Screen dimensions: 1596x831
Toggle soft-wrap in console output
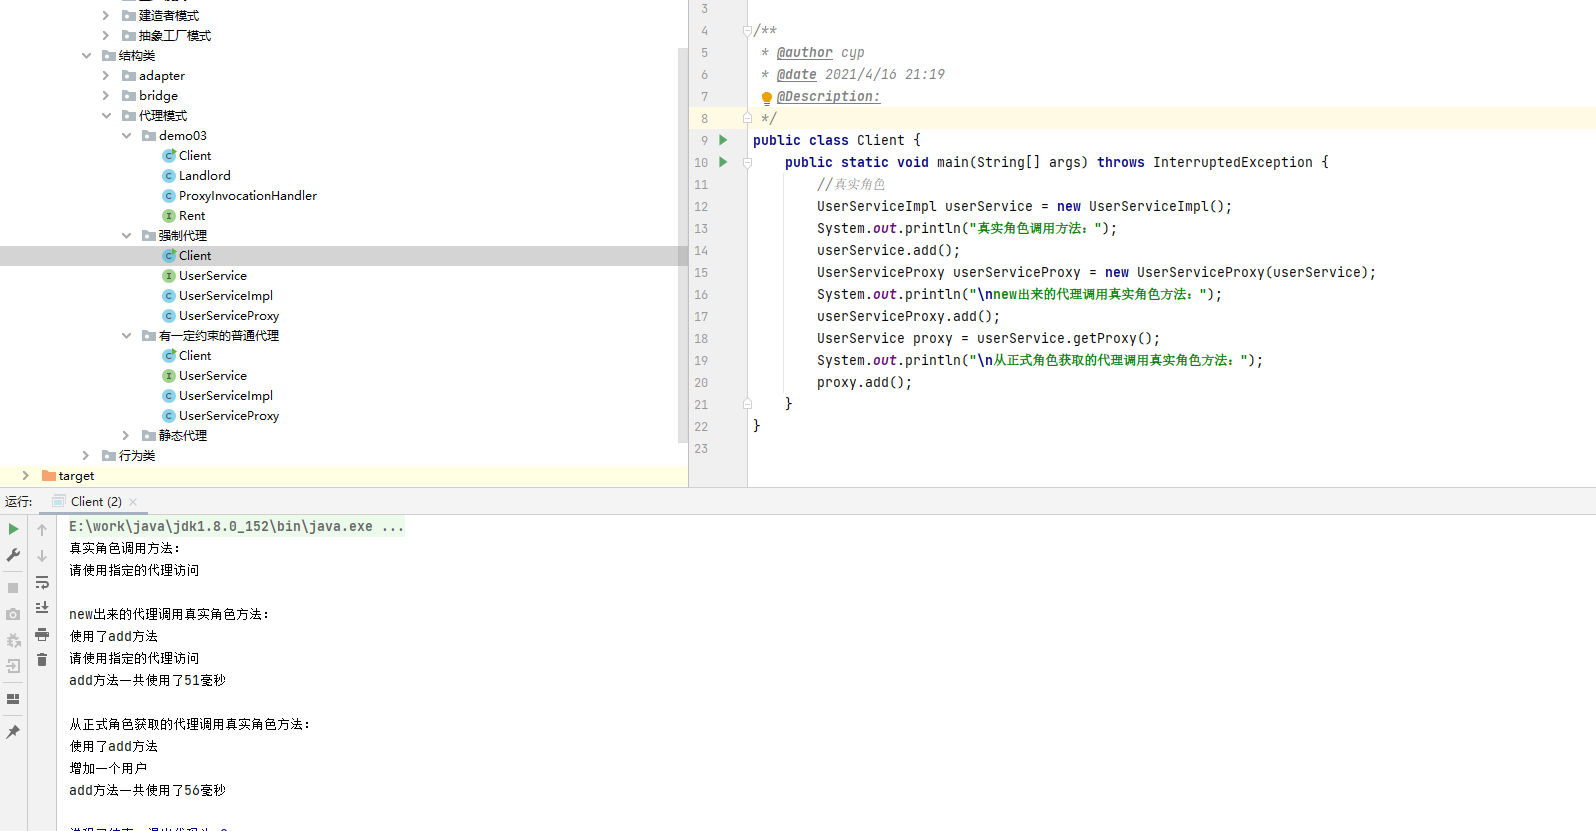point(42,582)
